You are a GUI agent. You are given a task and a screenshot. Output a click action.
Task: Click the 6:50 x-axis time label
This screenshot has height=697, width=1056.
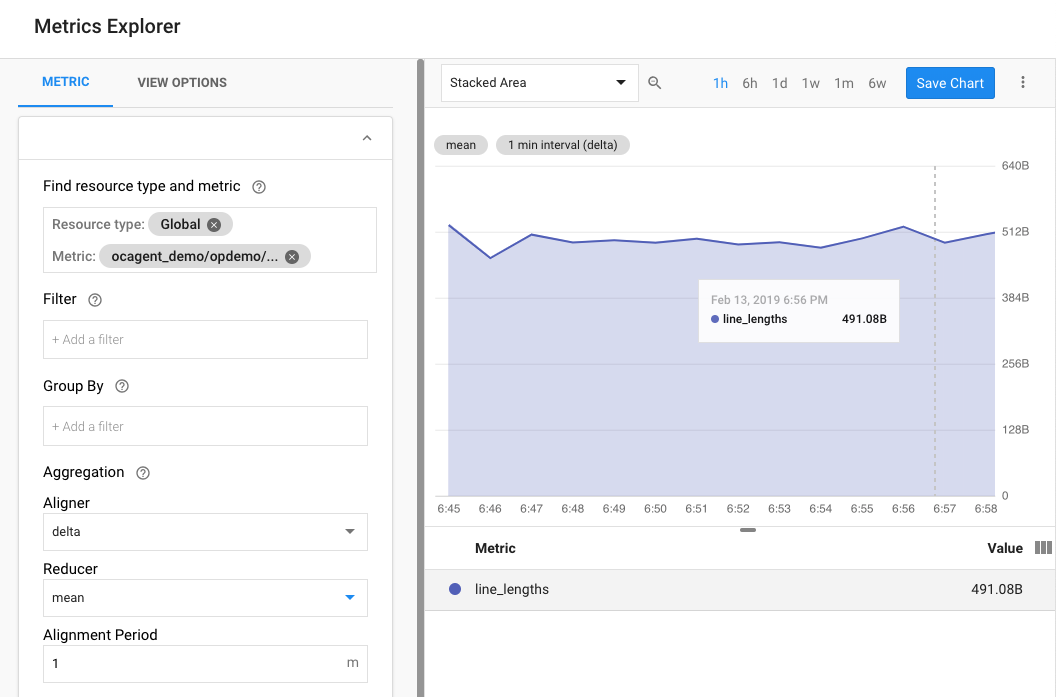[x=655, y=509]
